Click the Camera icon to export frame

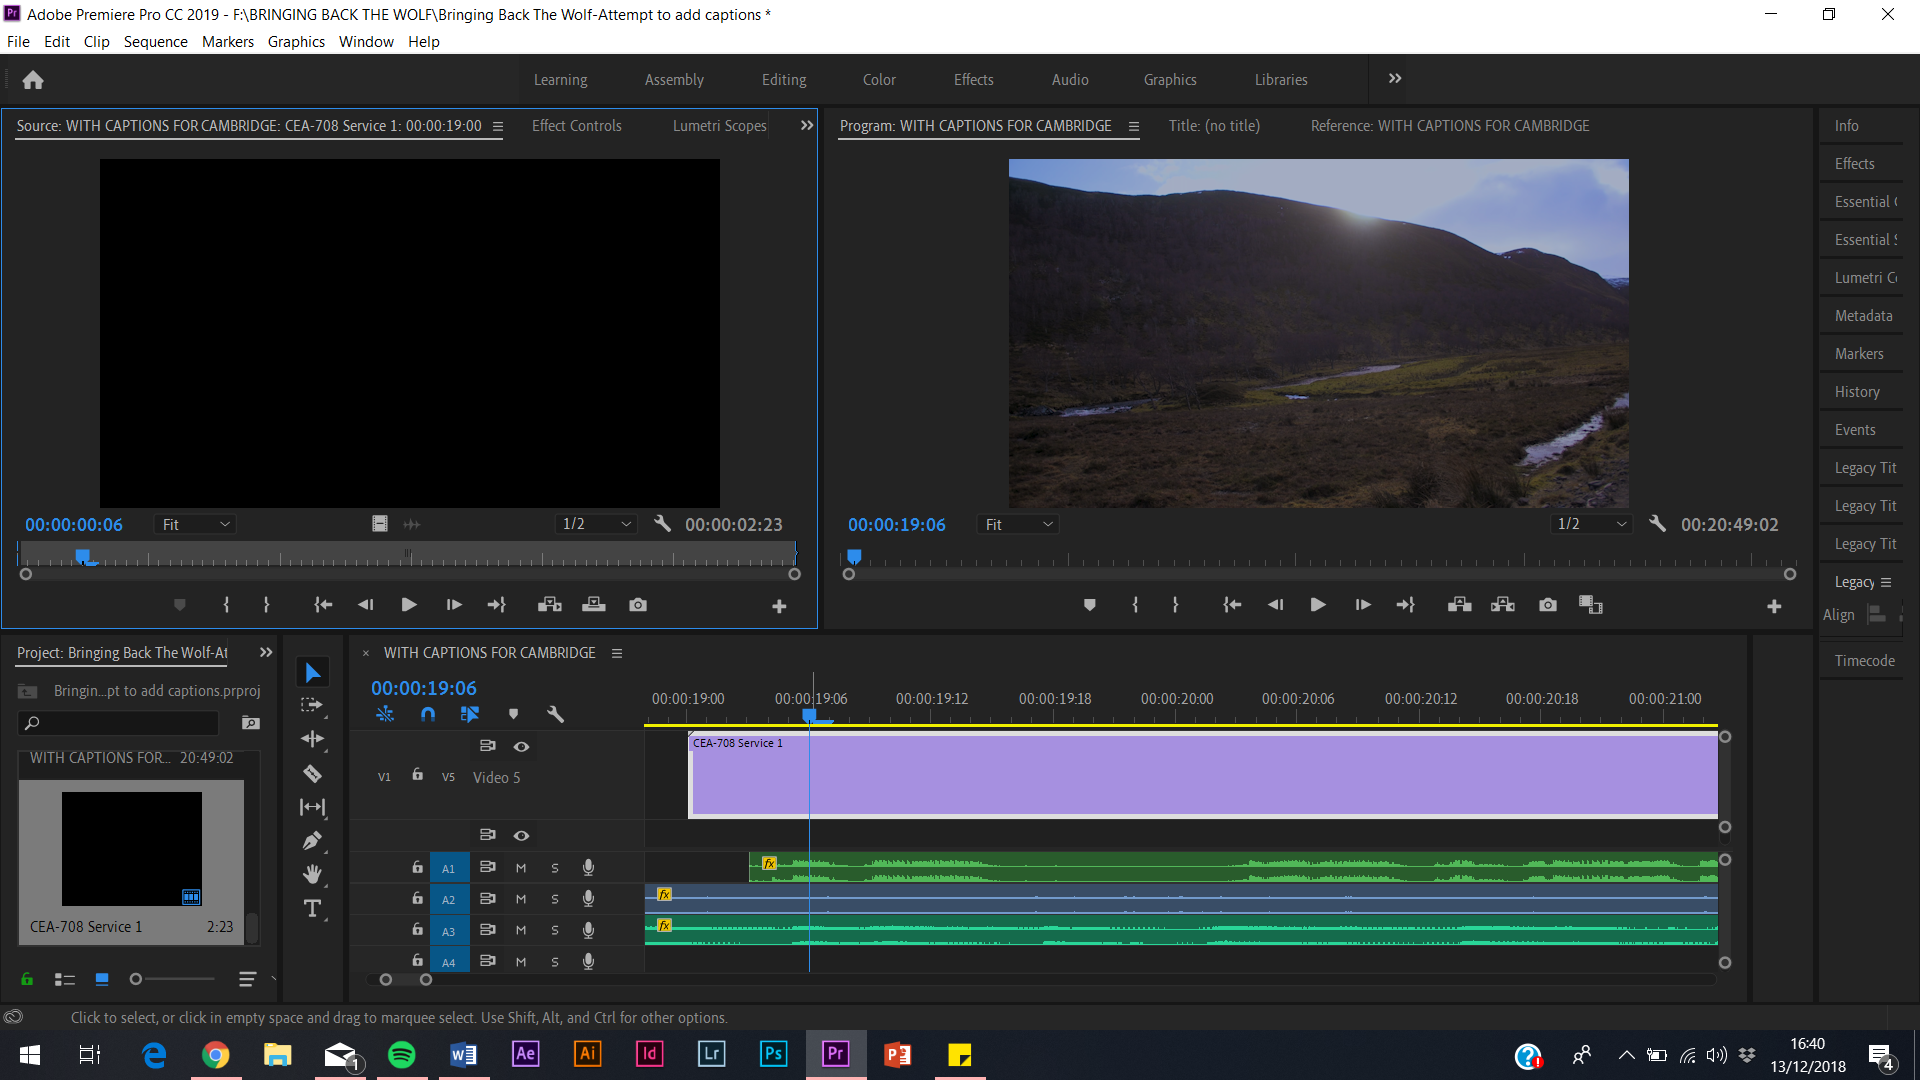[1548, 604]
